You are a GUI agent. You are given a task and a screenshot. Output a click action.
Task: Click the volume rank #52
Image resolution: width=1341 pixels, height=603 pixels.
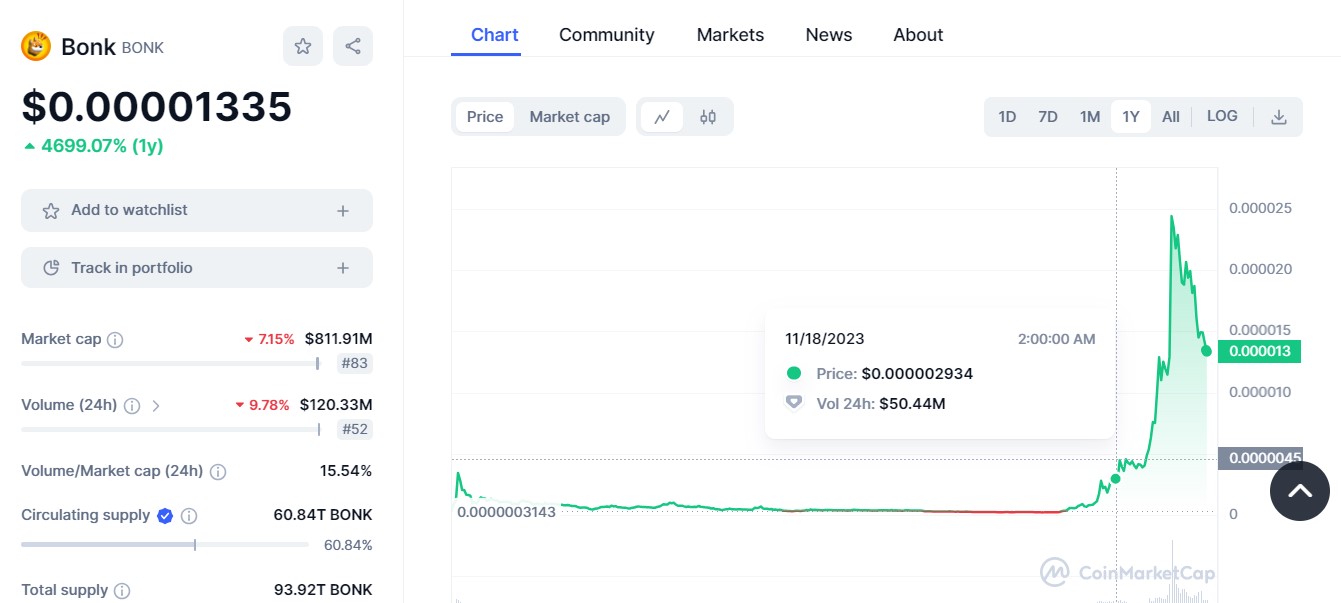tap(355, 429)
